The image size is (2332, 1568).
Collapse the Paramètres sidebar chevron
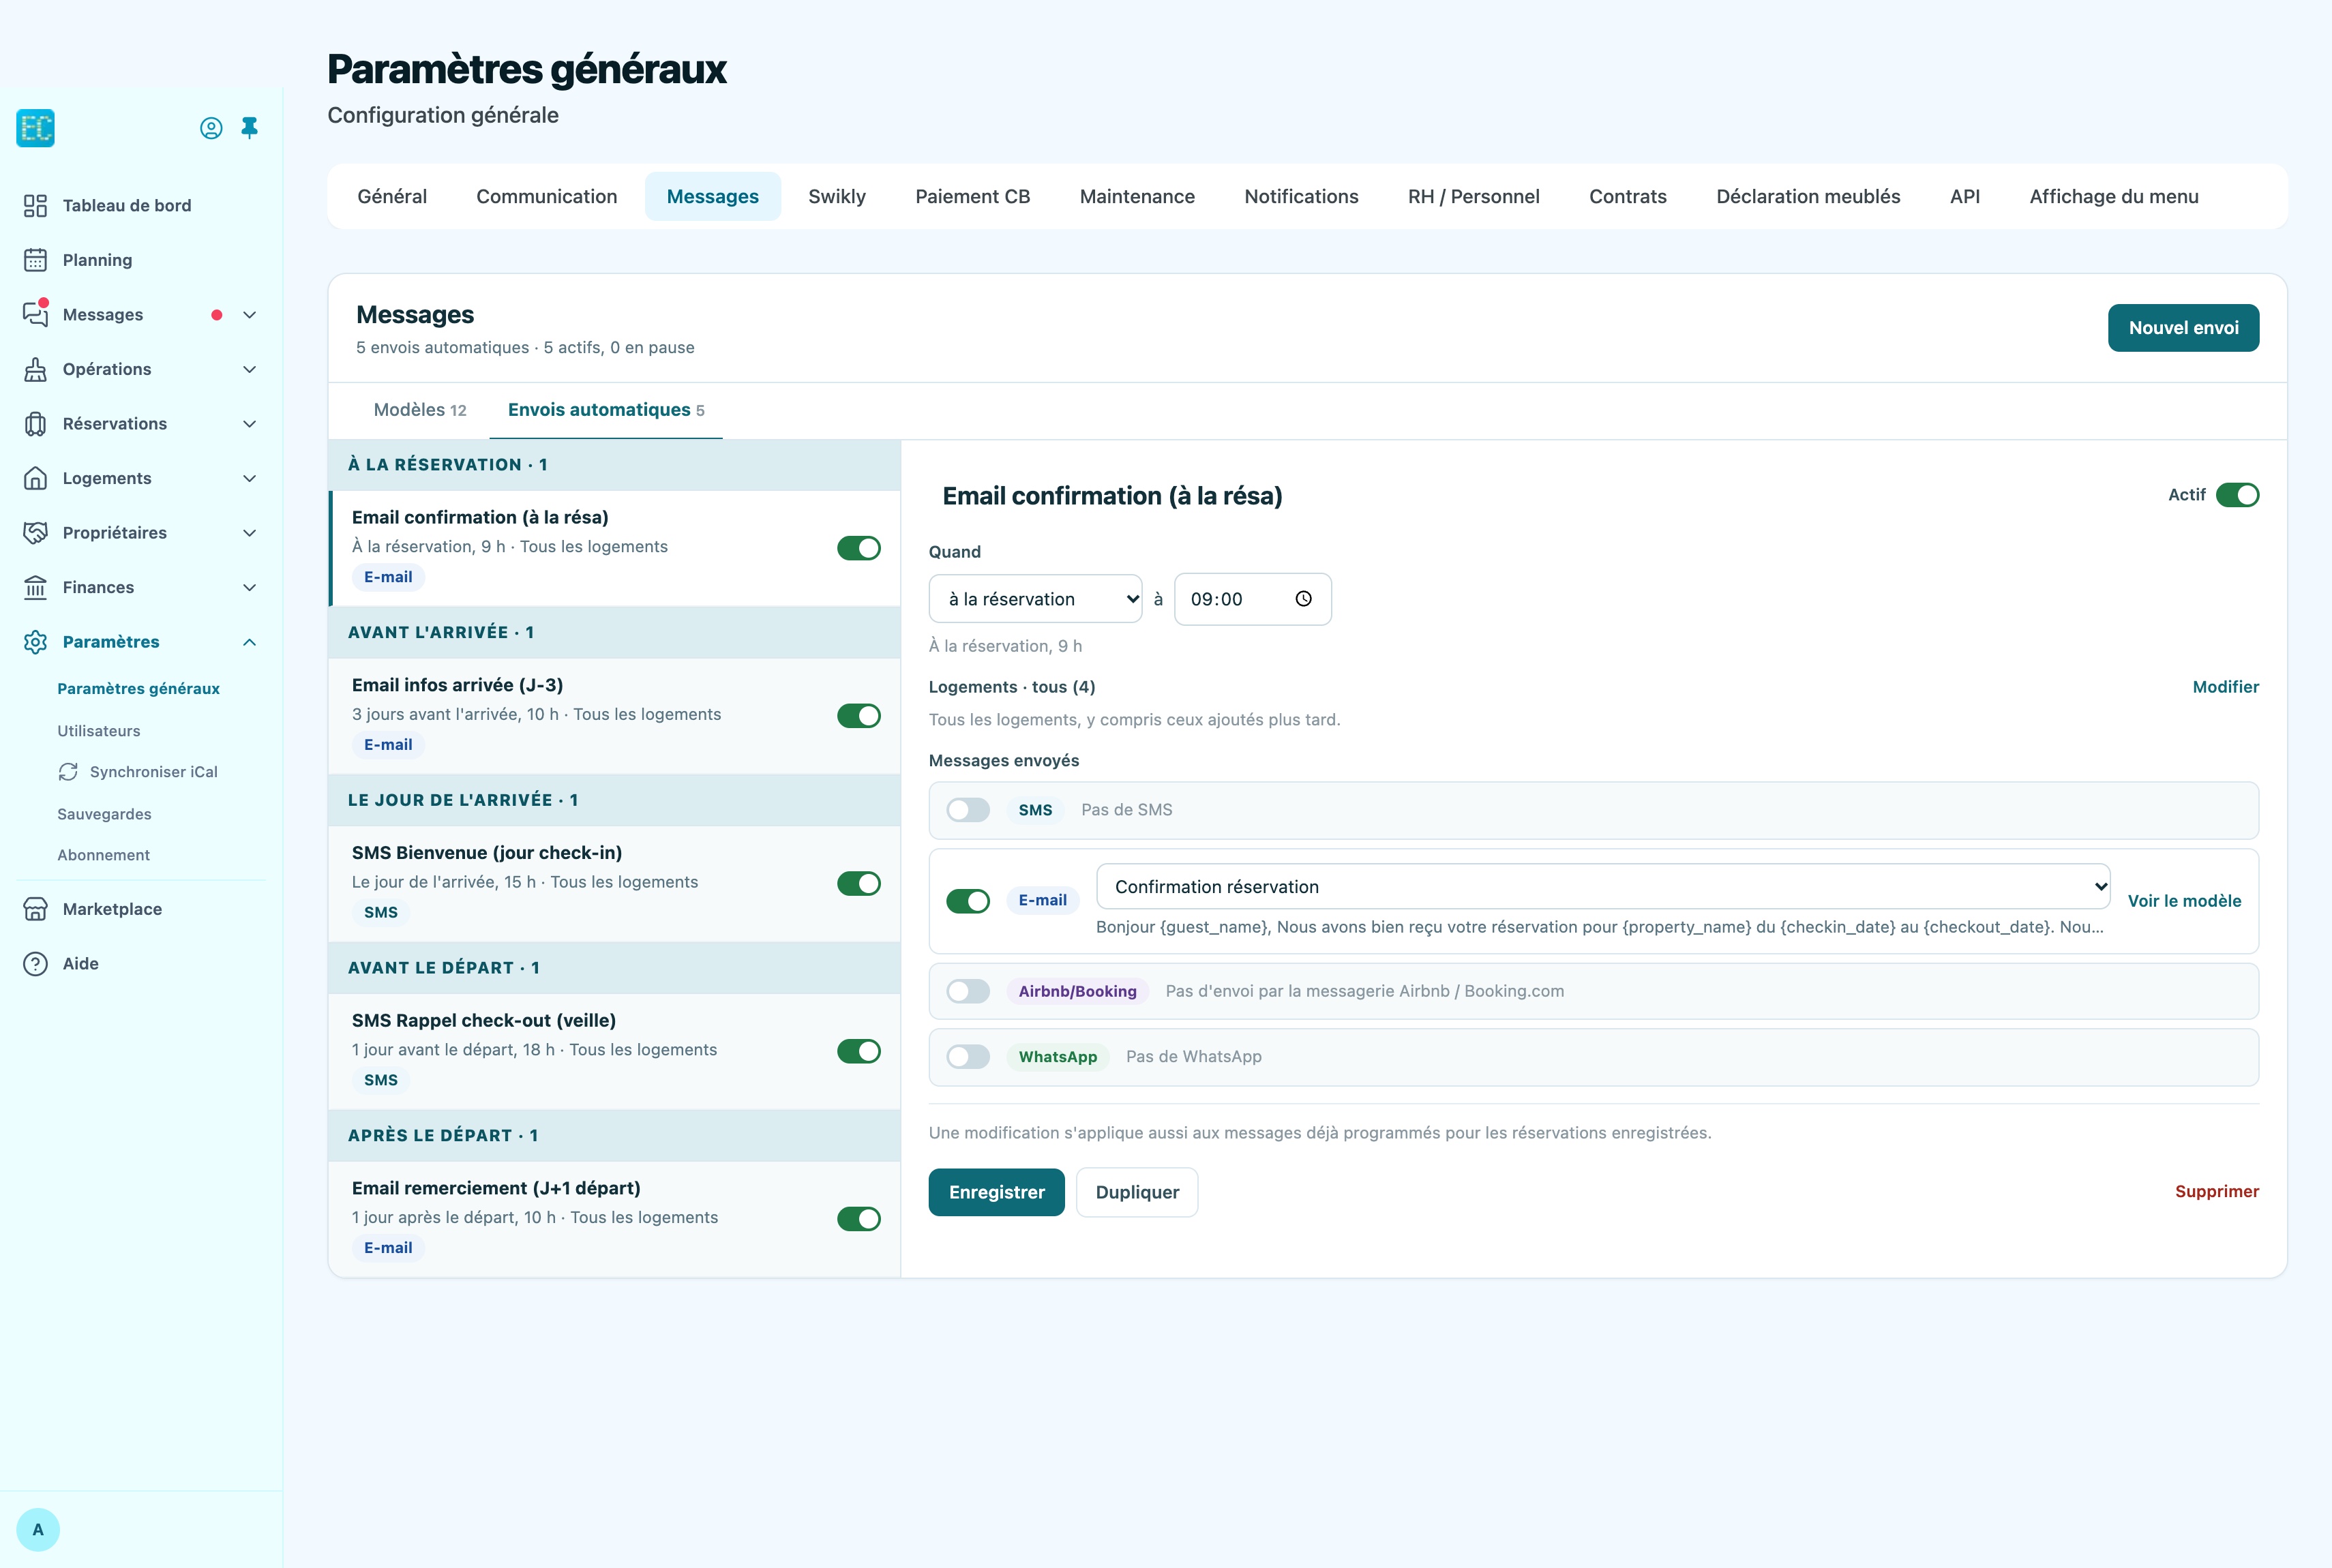click(x=250, y=642)
